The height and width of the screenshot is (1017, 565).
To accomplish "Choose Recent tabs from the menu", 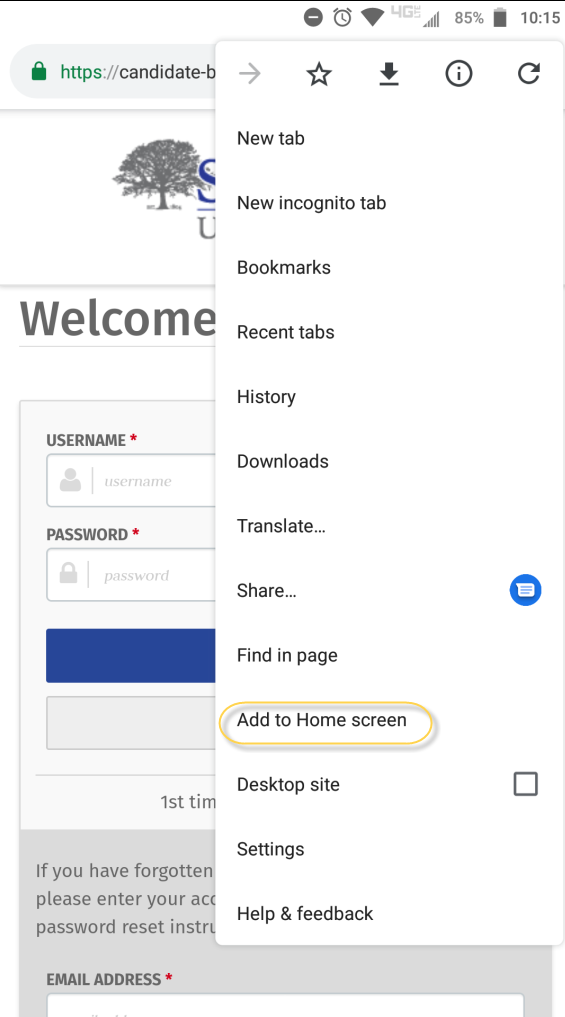I will tap(285, 332).
